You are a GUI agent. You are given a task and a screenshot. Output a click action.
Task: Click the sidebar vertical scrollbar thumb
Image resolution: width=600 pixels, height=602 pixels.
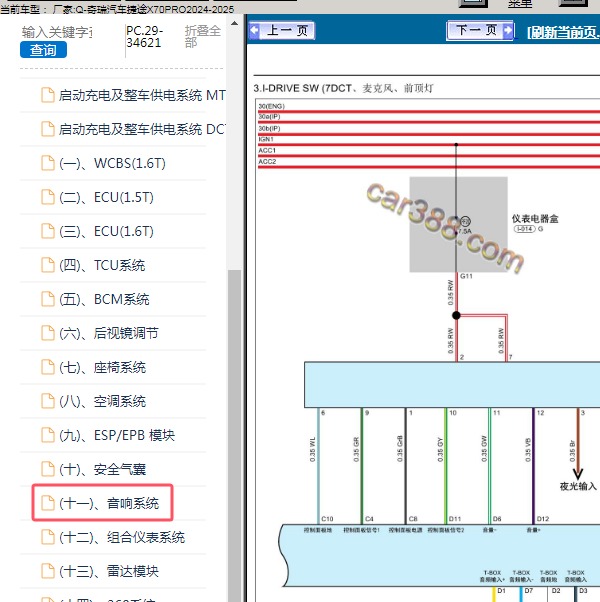tap(234, 436)
